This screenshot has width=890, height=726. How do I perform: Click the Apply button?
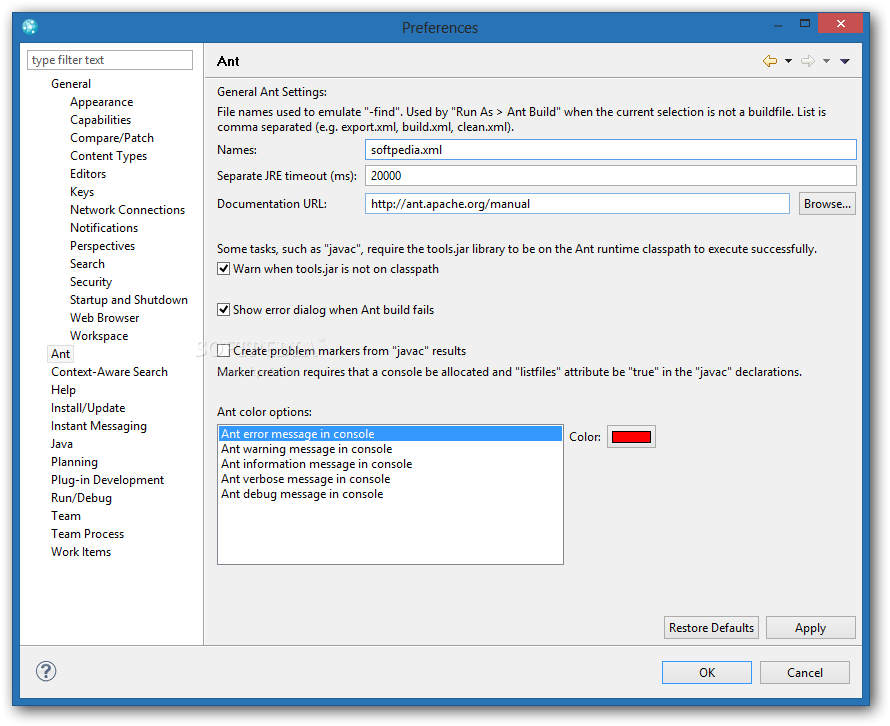[811, 627]
